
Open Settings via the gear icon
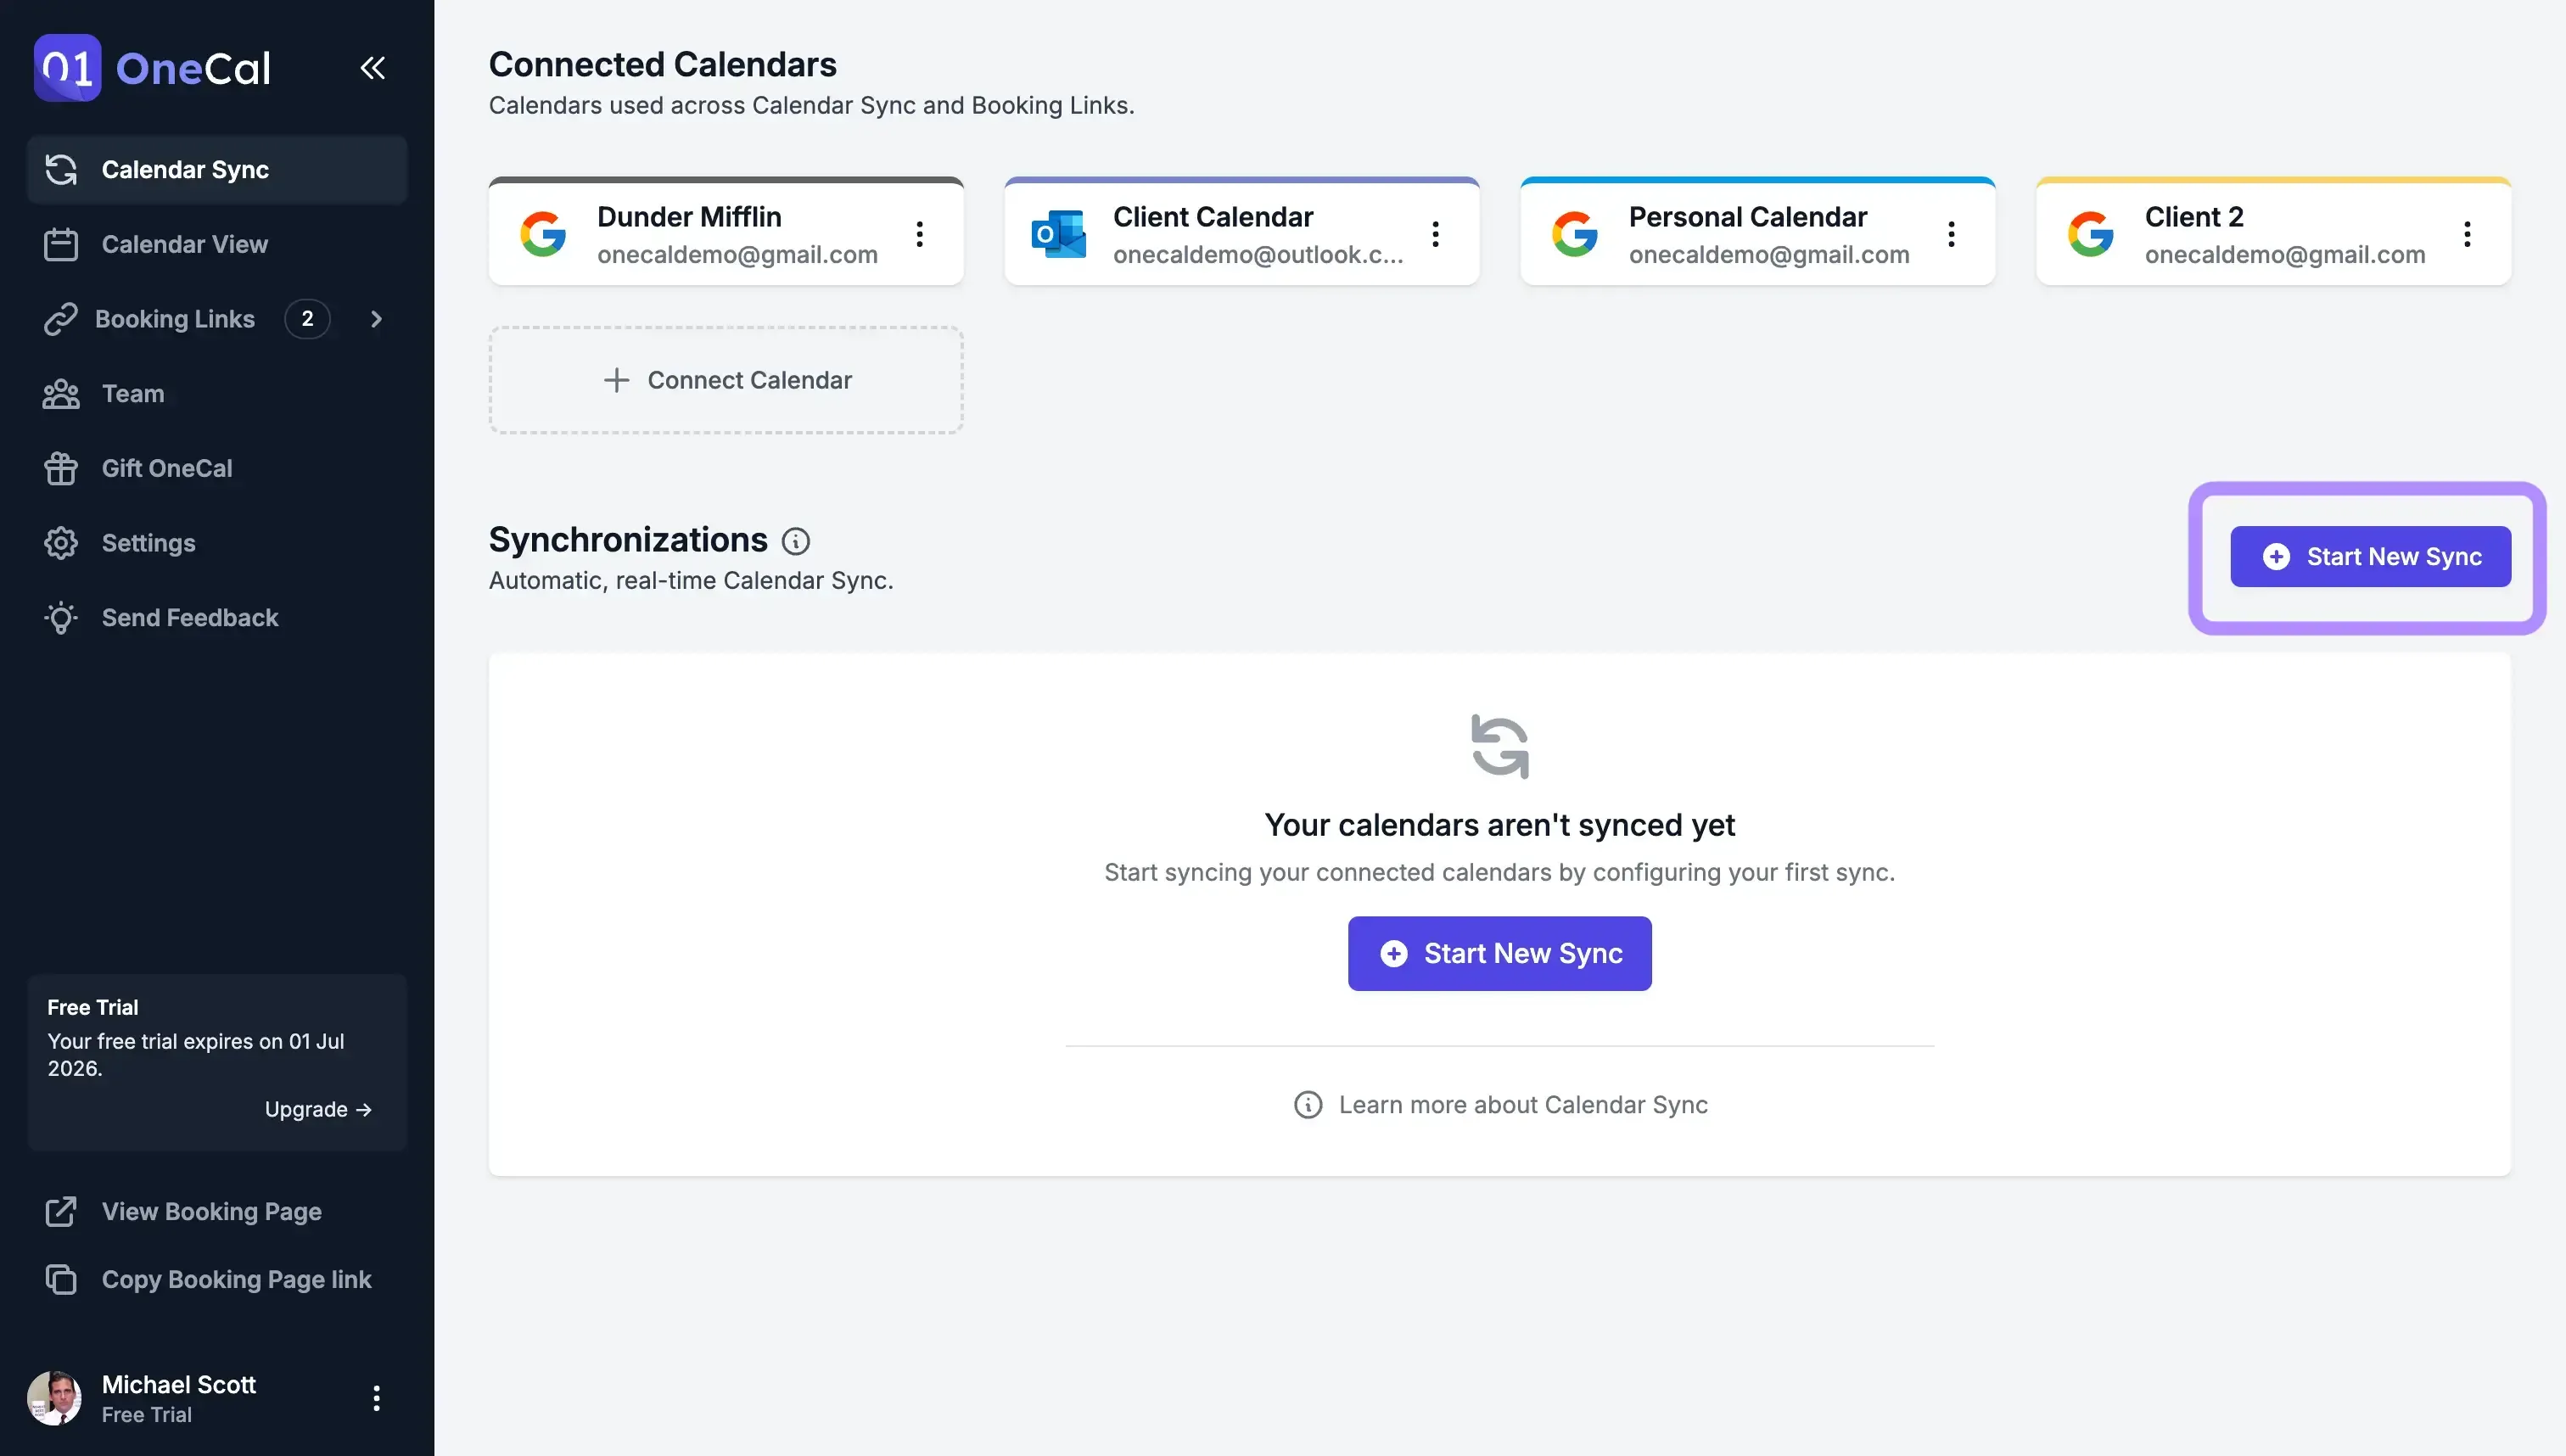[60, 542]
